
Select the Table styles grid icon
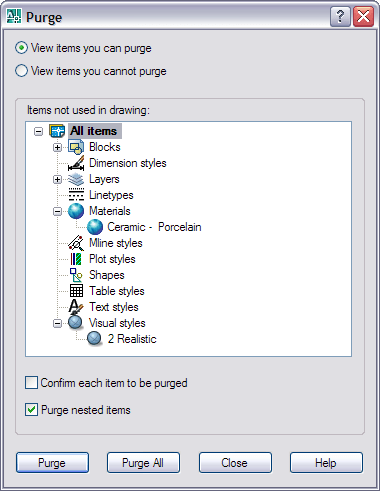[76, 291]
